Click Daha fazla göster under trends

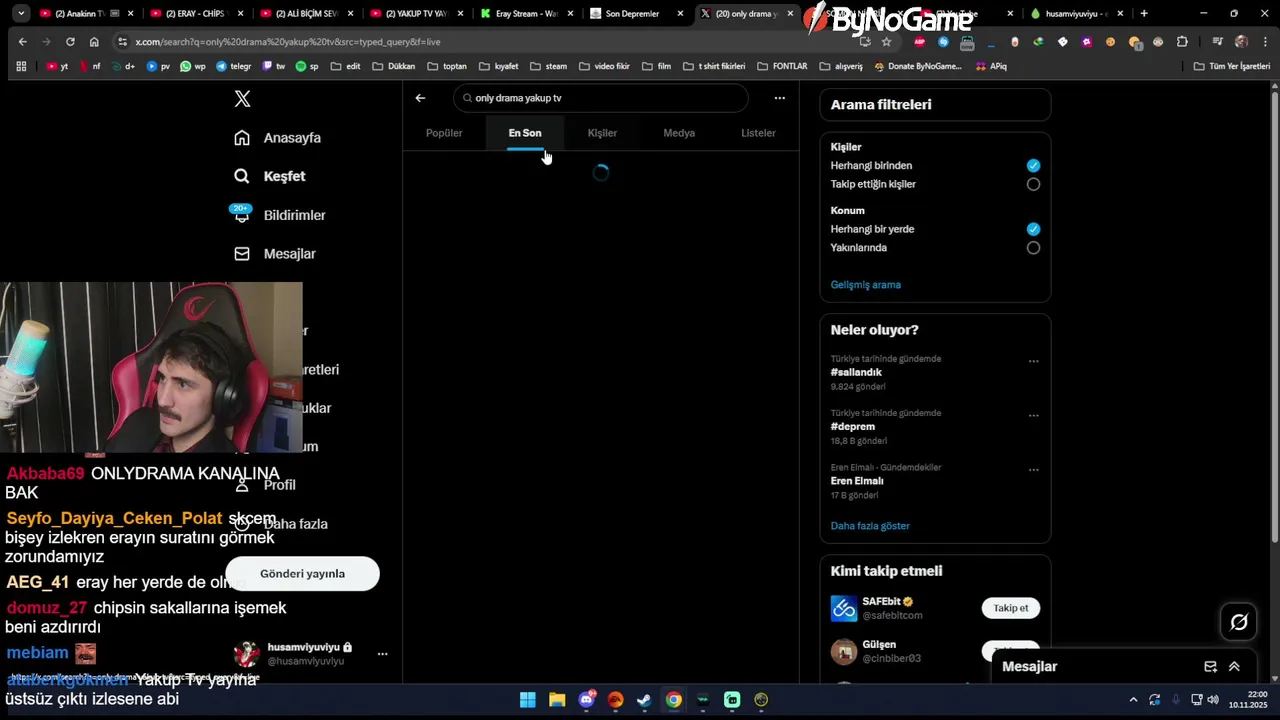[870, 526]
